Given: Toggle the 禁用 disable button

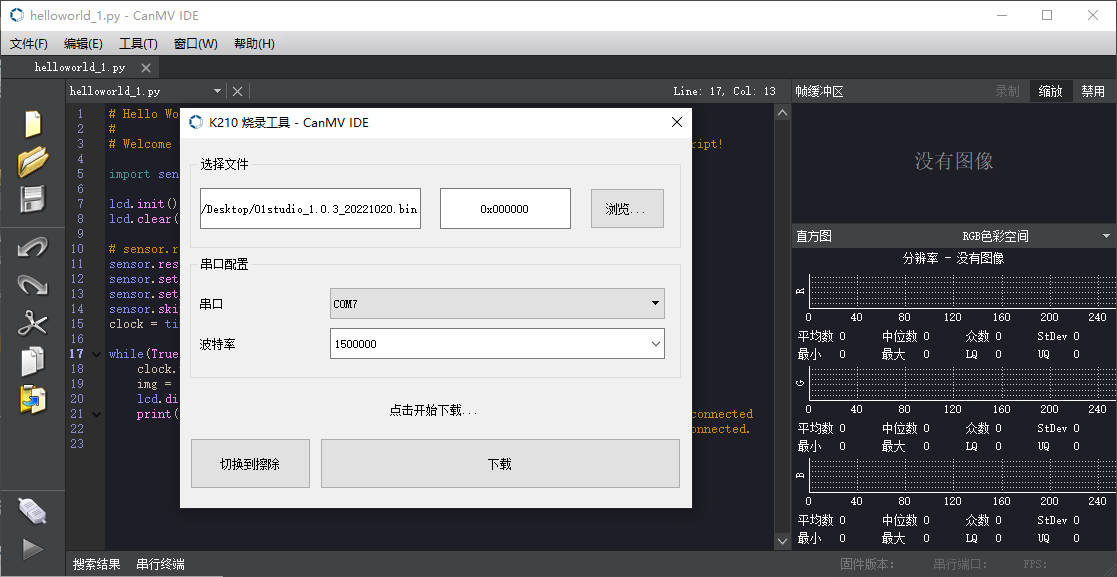Looking at the screenshot, I should (x=1093, y=91).
